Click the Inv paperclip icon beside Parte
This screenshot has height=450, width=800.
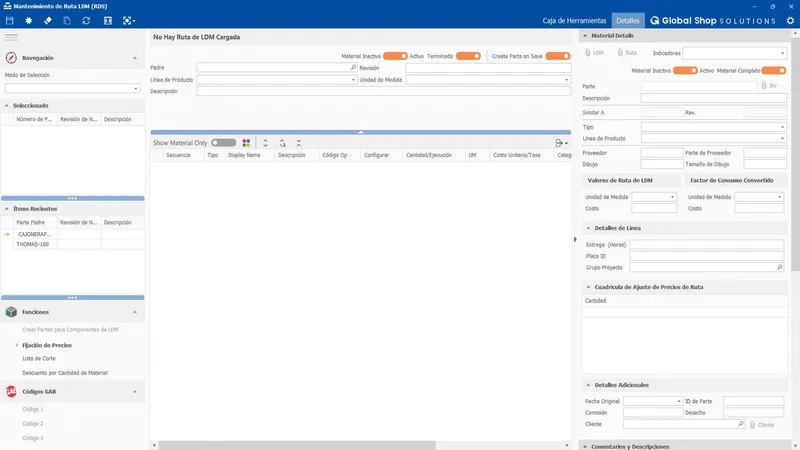764,86
